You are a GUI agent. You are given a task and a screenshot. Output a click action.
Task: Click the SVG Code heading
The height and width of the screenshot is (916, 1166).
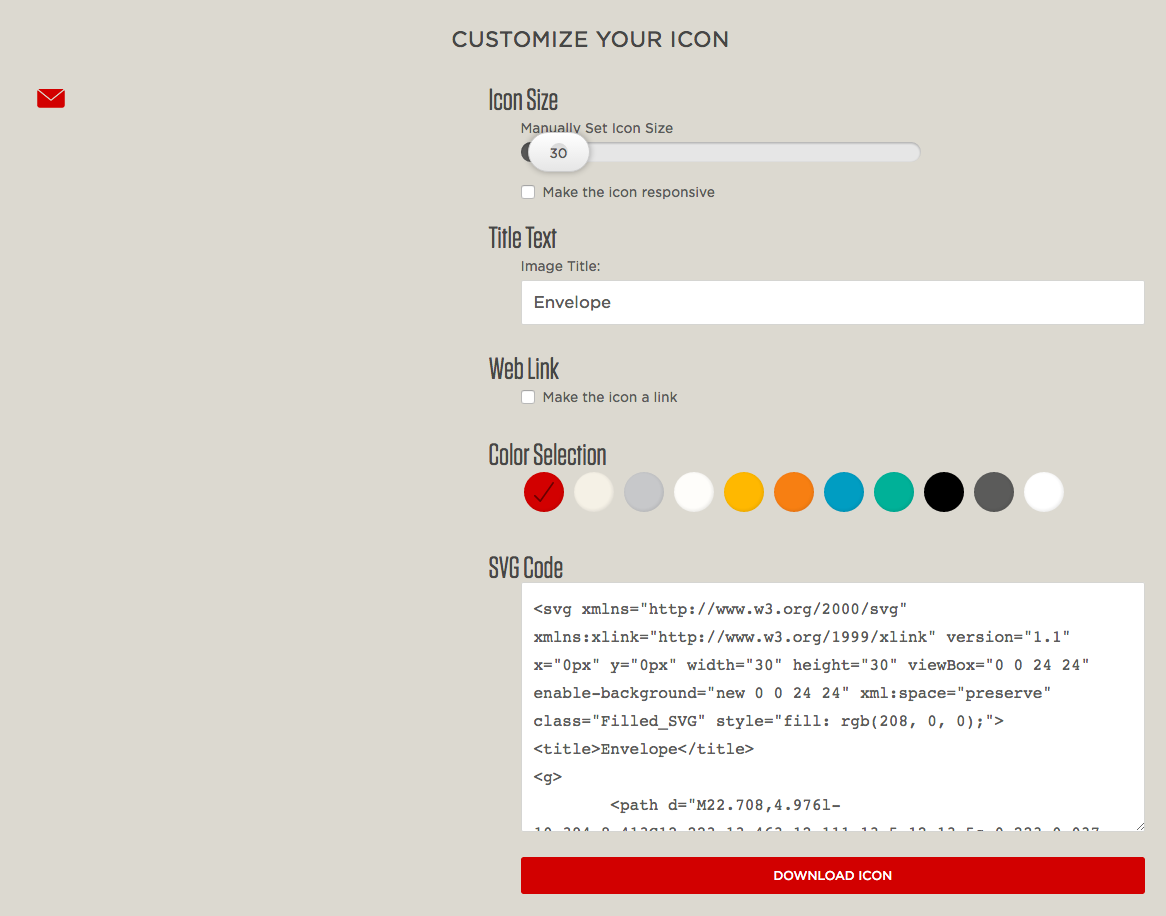[526, 568]
